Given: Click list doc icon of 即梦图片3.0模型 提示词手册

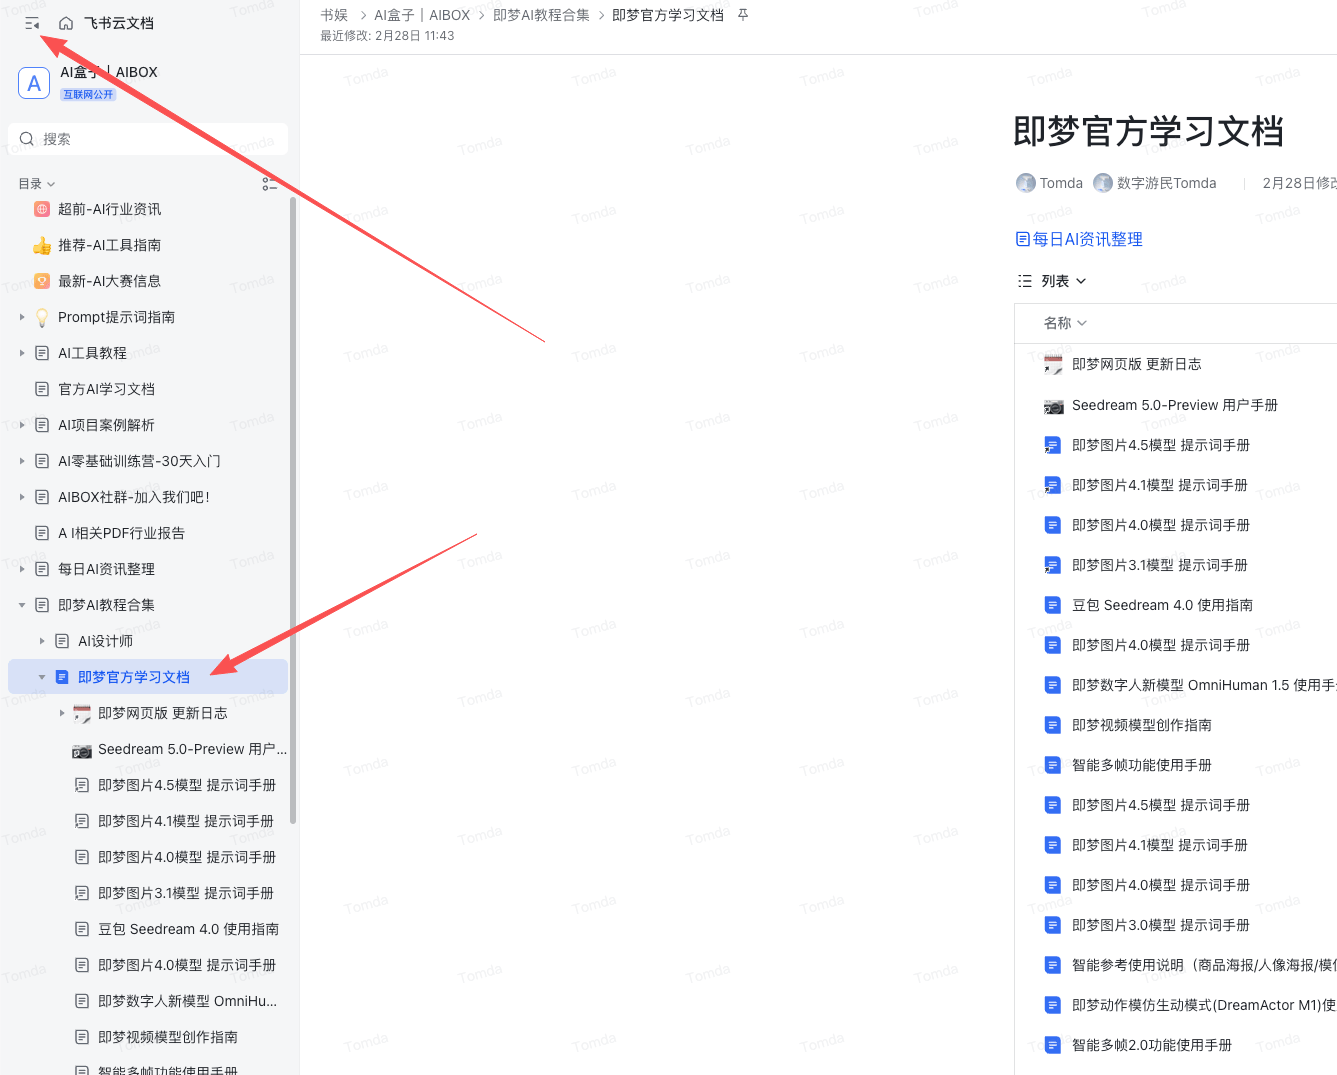Looking at the screenshot, I should tap(1052, 925).
